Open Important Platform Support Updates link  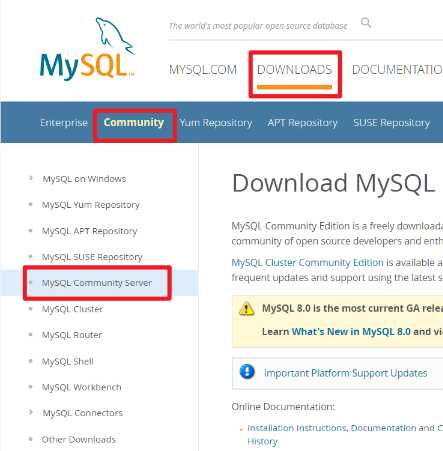coord(345,373)
